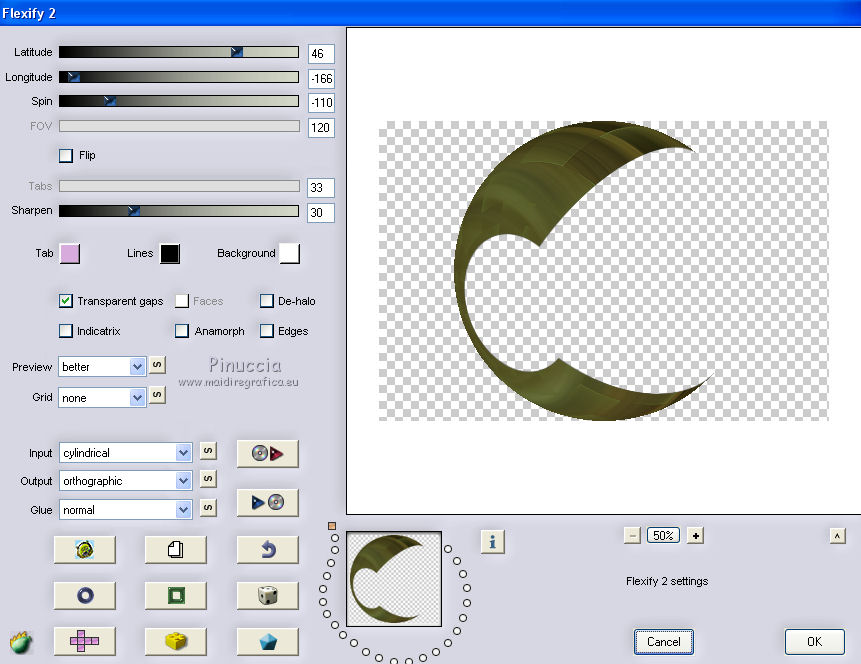Click the FOV value field showing 120
This screenshot has height=664, width=861.
click(321, 128)
